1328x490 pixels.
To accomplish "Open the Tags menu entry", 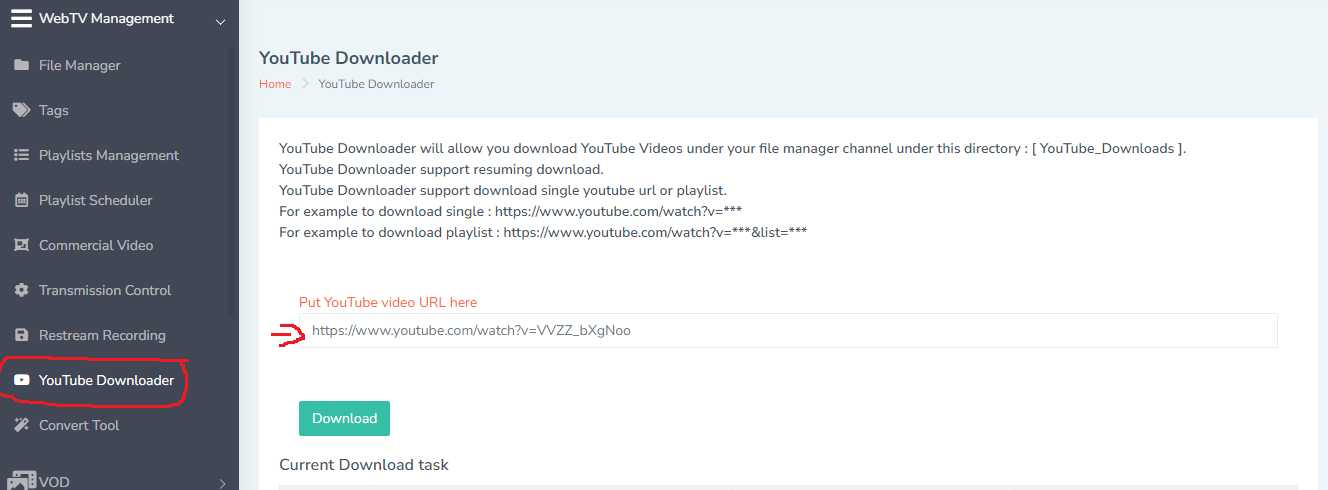I will click(54, 110).
